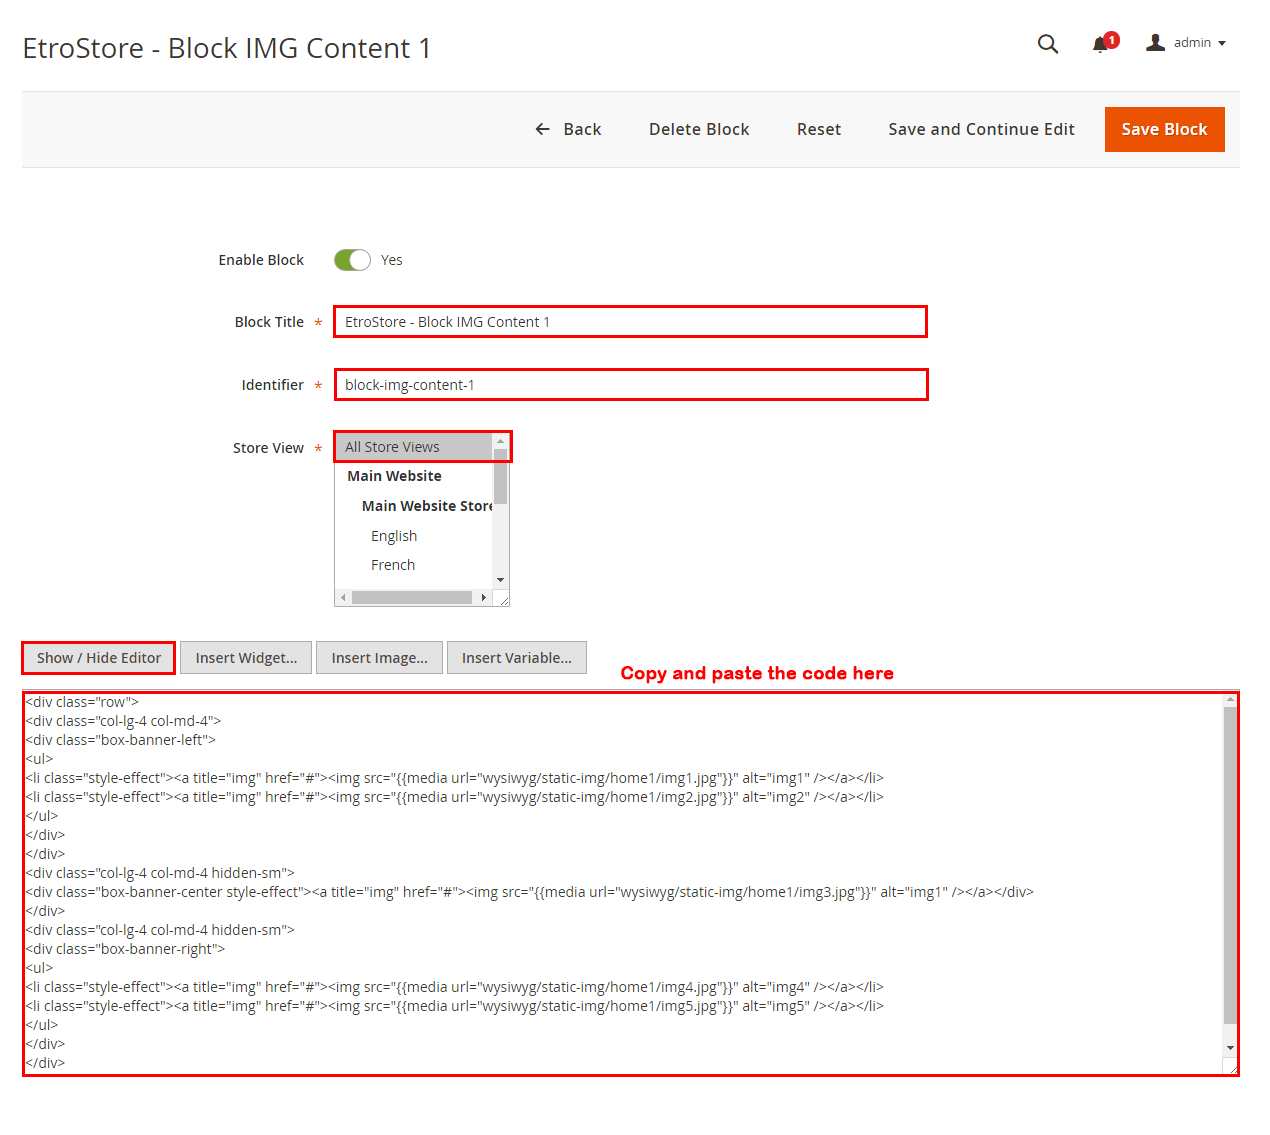Image resolution: width=1270 pixels, height=1135 pixels.
Task: Click the Store View horizontal scrollbar thumb
Action: coord(412,598)
